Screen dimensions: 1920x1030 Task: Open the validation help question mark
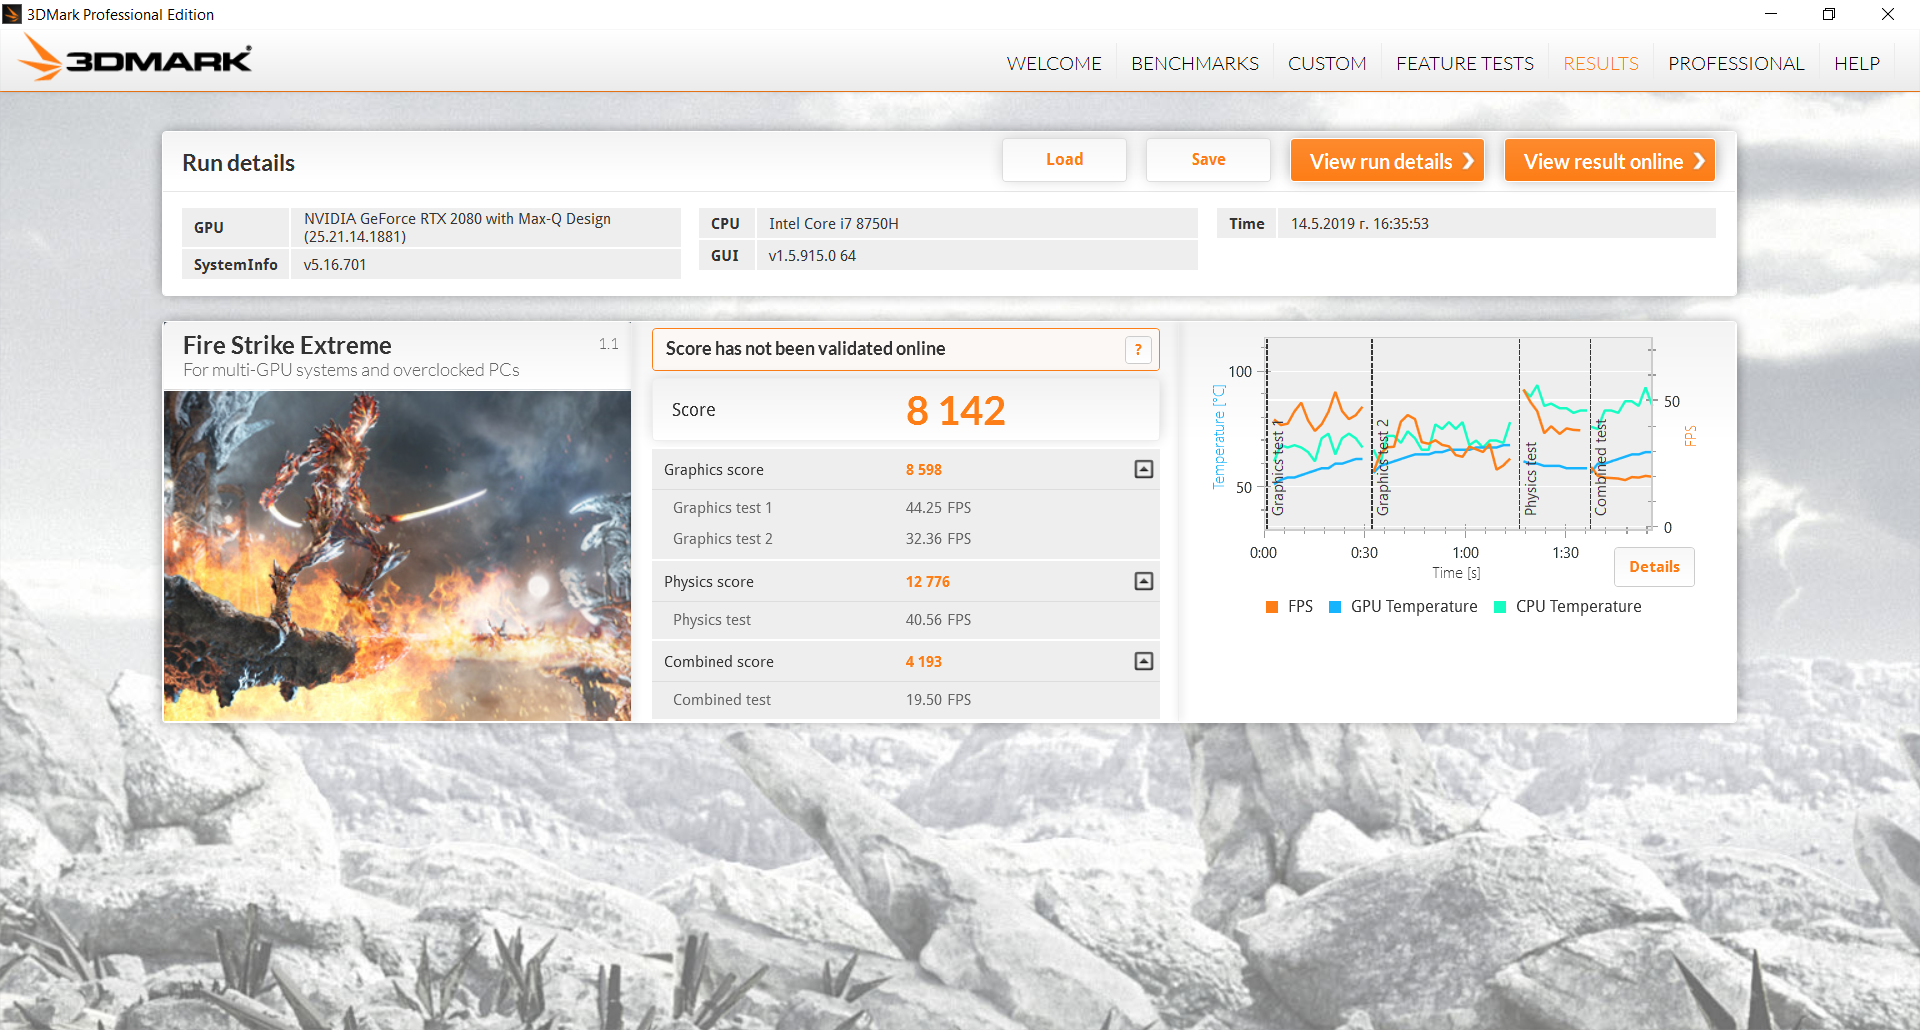1138,349
